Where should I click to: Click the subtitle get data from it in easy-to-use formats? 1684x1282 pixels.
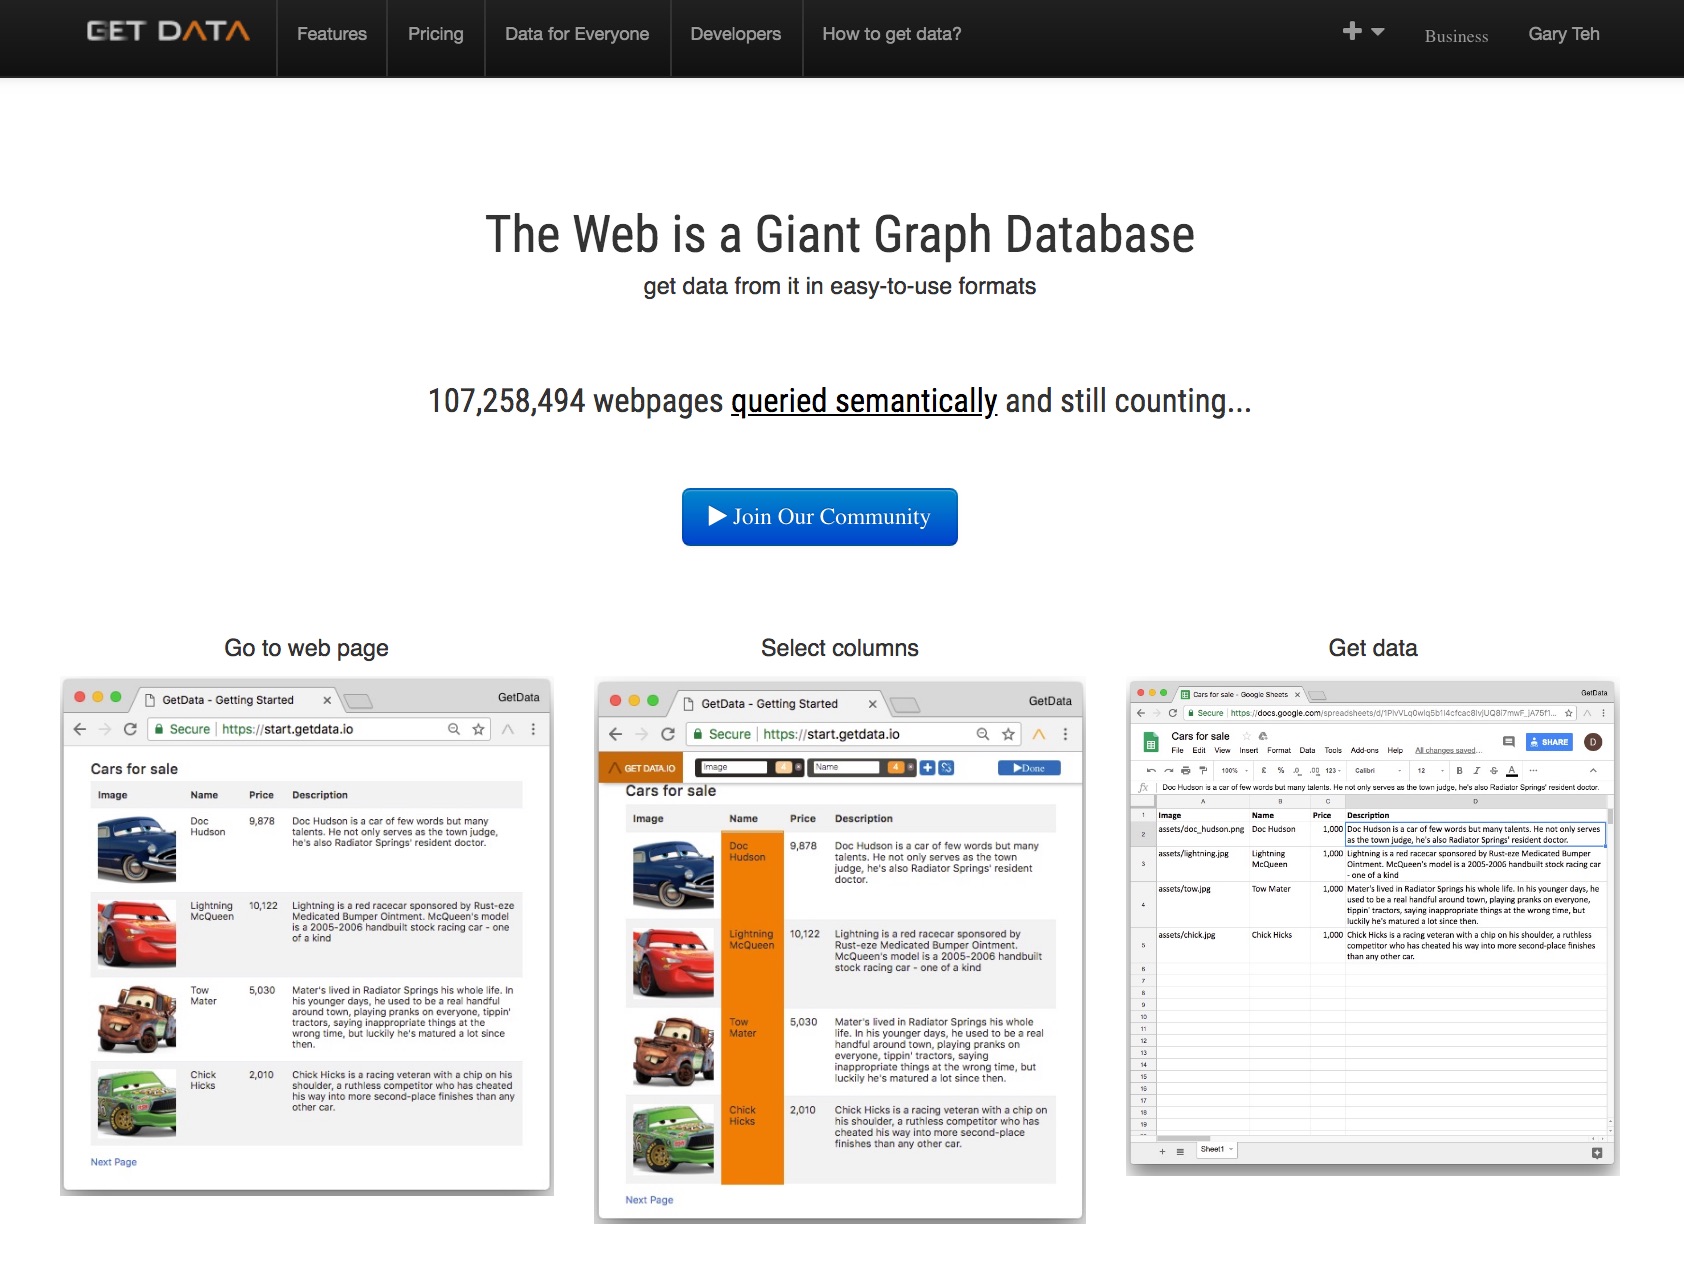click(x=840, y=286)
